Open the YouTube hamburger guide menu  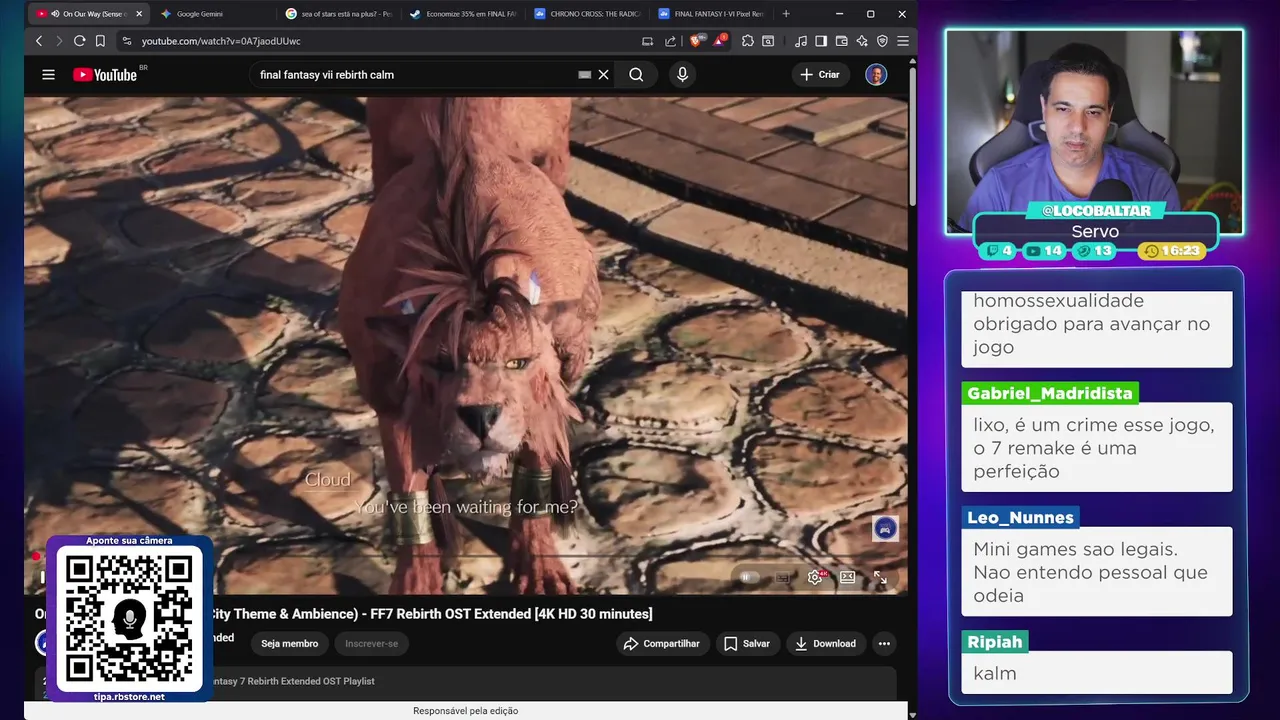(x=48, y=75)
